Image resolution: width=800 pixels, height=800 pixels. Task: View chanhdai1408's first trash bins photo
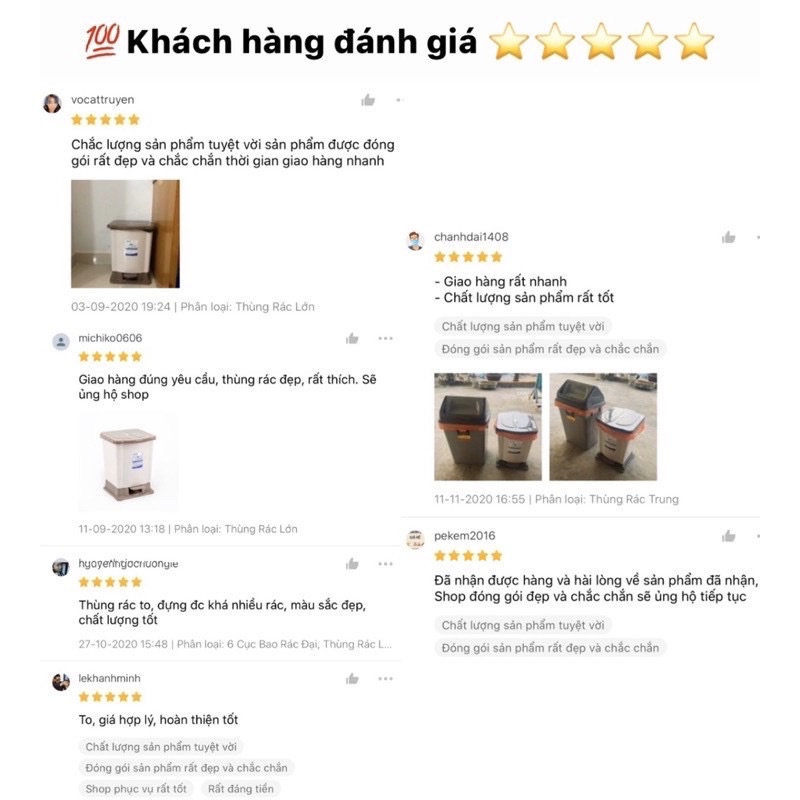coord(488,427)
